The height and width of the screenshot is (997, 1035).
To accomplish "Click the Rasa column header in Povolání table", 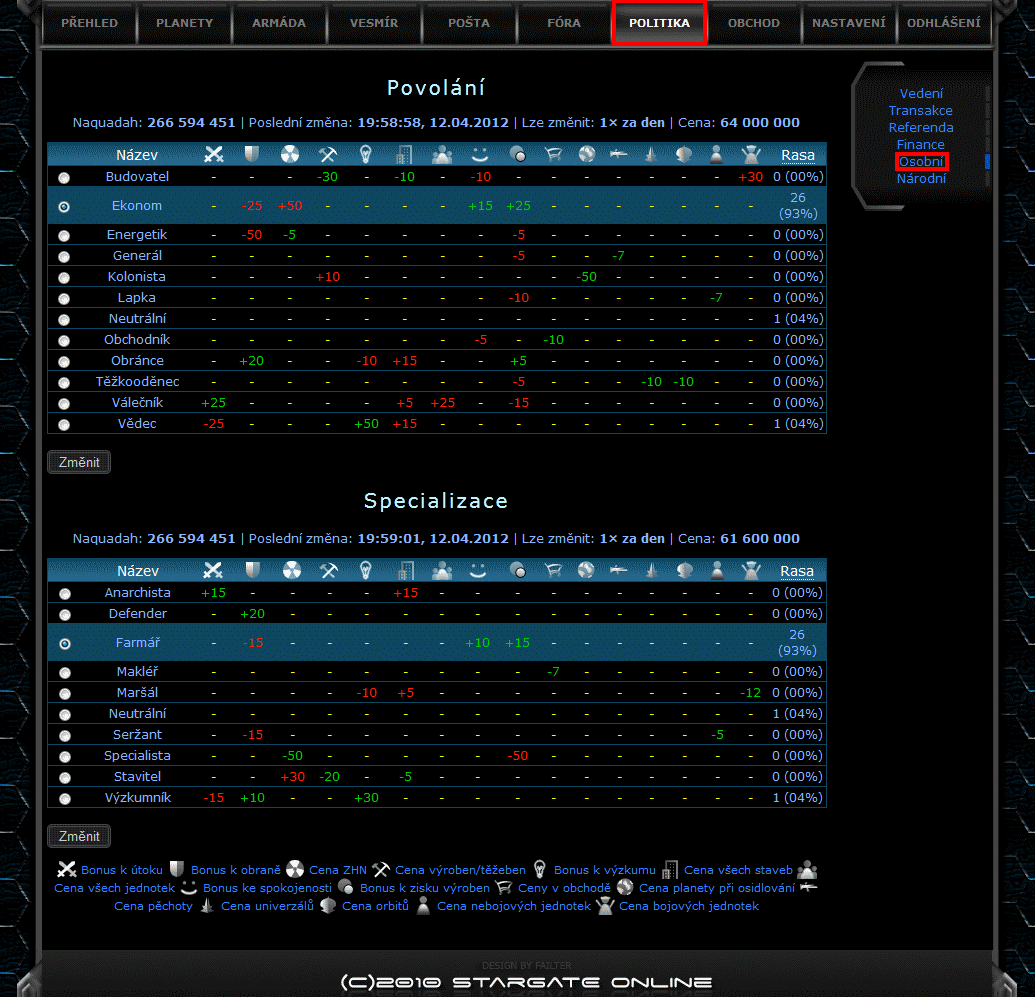I will click(797, 155).
